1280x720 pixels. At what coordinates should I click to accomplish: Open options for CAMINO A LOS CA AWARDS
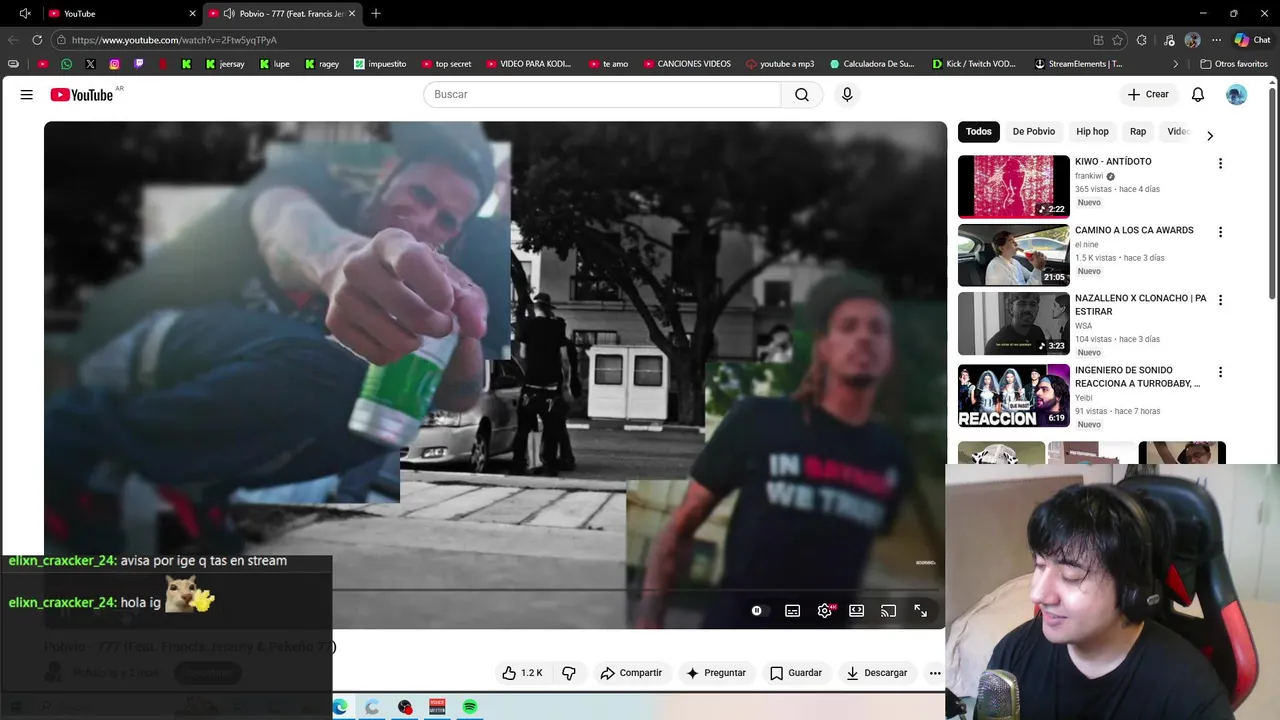[1220, 232]
